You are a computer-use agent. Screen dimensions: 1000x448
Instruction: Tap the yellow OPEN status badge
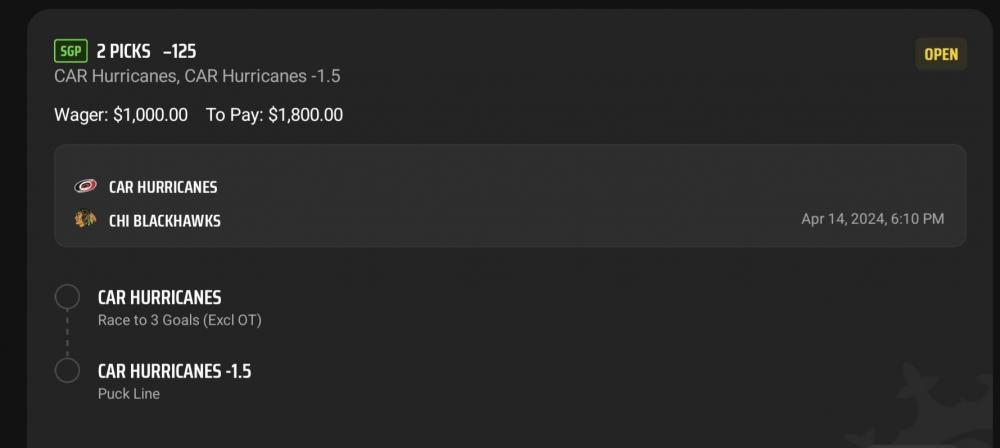(x=940, y=54)
